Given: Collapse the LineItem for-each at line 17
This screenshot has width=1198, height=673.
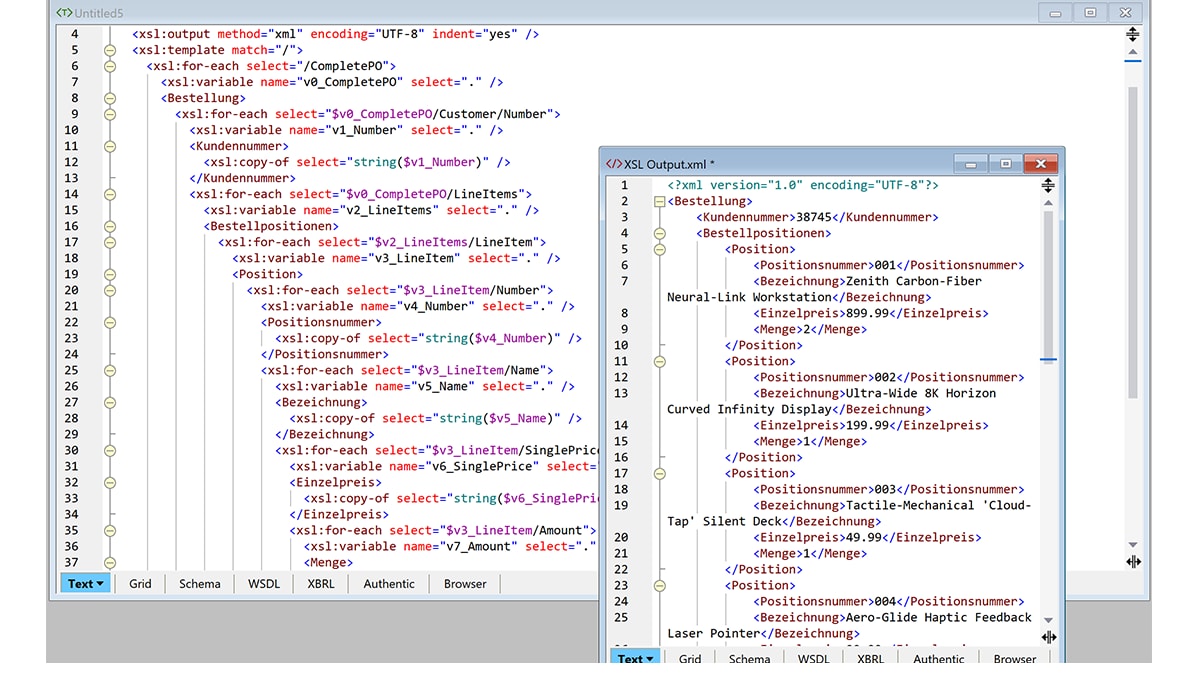Looking at the screenshot, I should point(110,243).
